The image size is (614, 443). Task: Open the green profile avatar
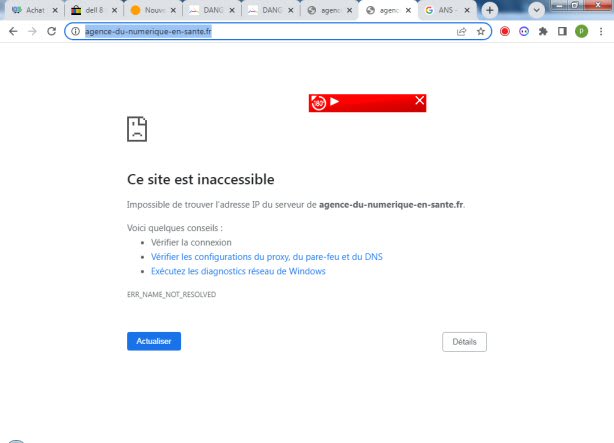pos(581,31)
